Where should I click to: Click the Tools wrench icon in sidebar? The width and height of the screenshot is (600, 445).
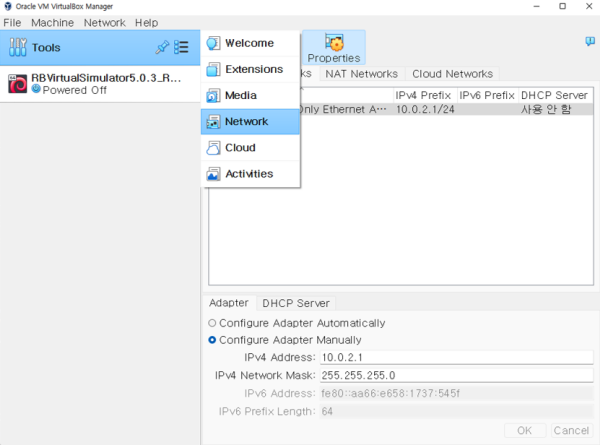click(18, 47)
